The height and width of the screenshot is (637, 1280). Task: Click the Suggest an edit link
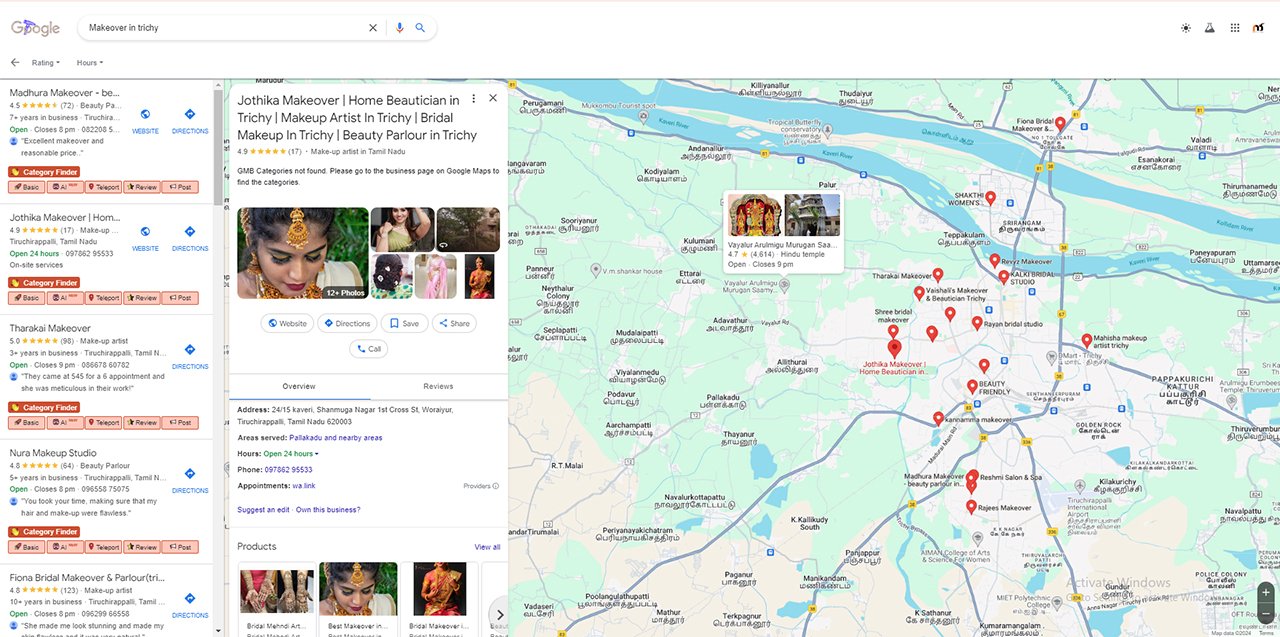pos(263,510)
